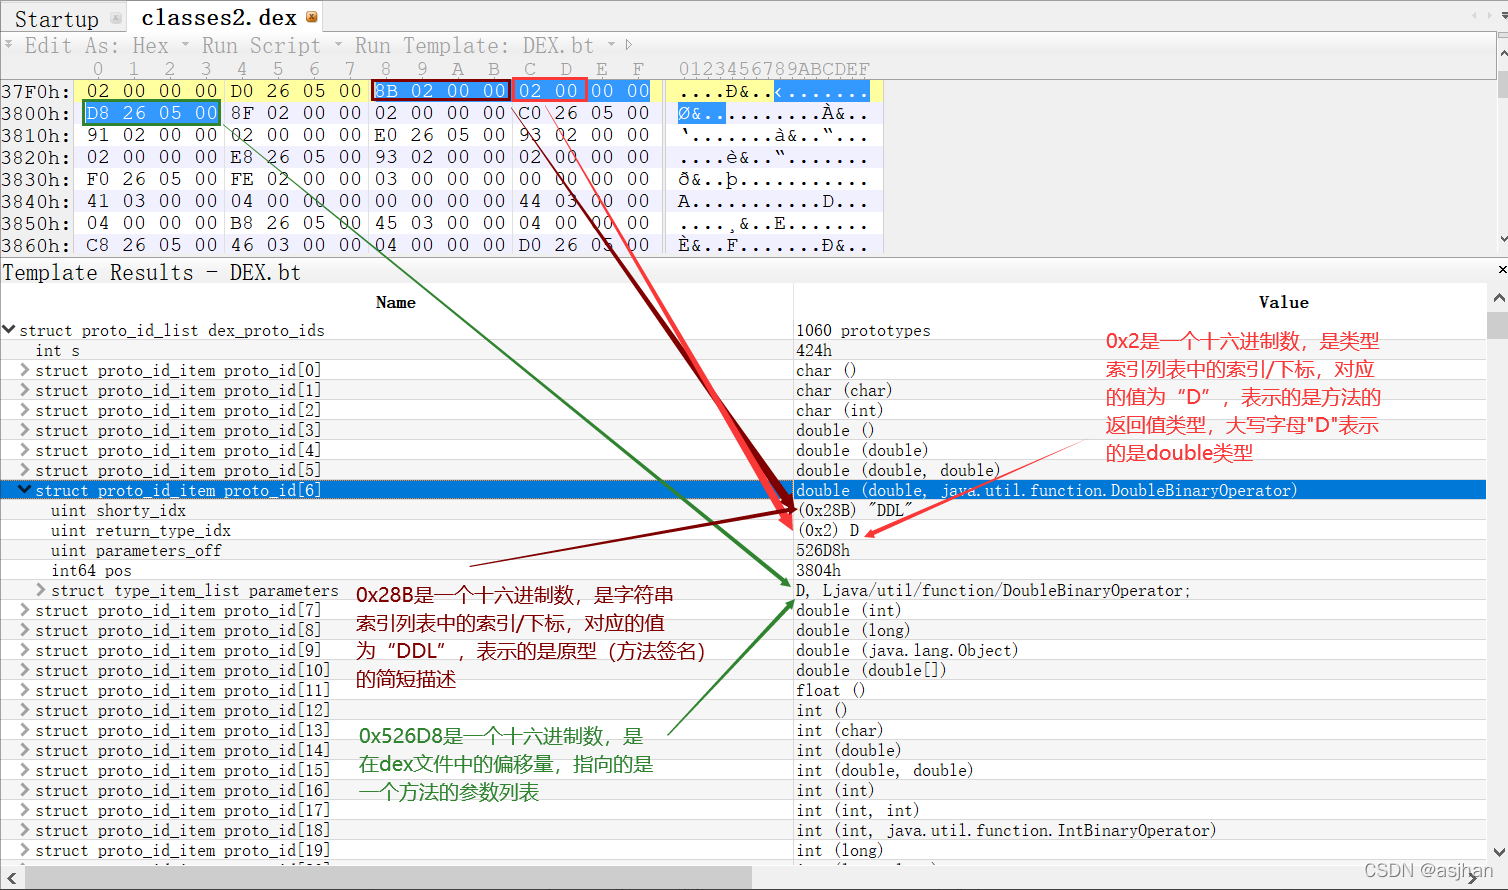The image size is (1508, 890).
Task: Select the 'int s' row
Action: pos(743,350)
